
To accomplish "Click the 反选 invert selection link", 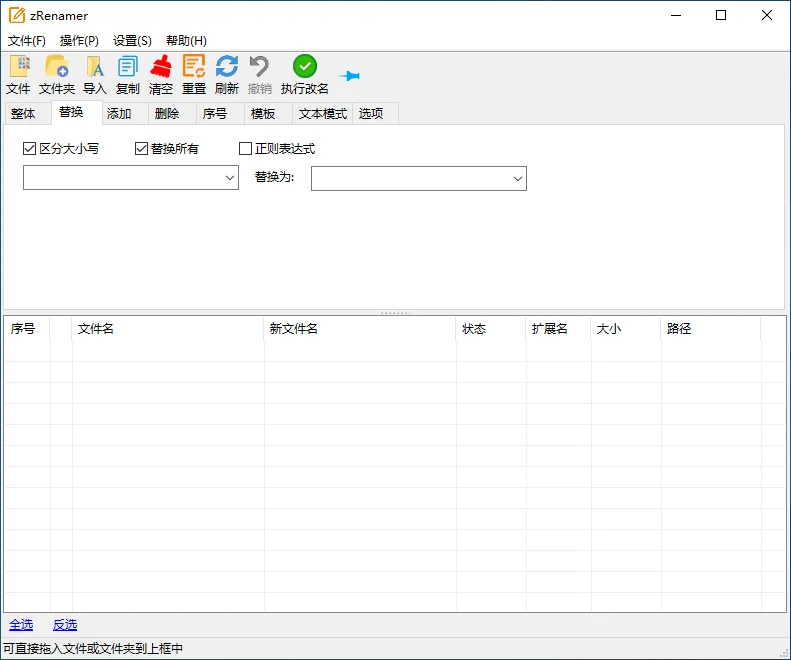I will coord(65,625).
